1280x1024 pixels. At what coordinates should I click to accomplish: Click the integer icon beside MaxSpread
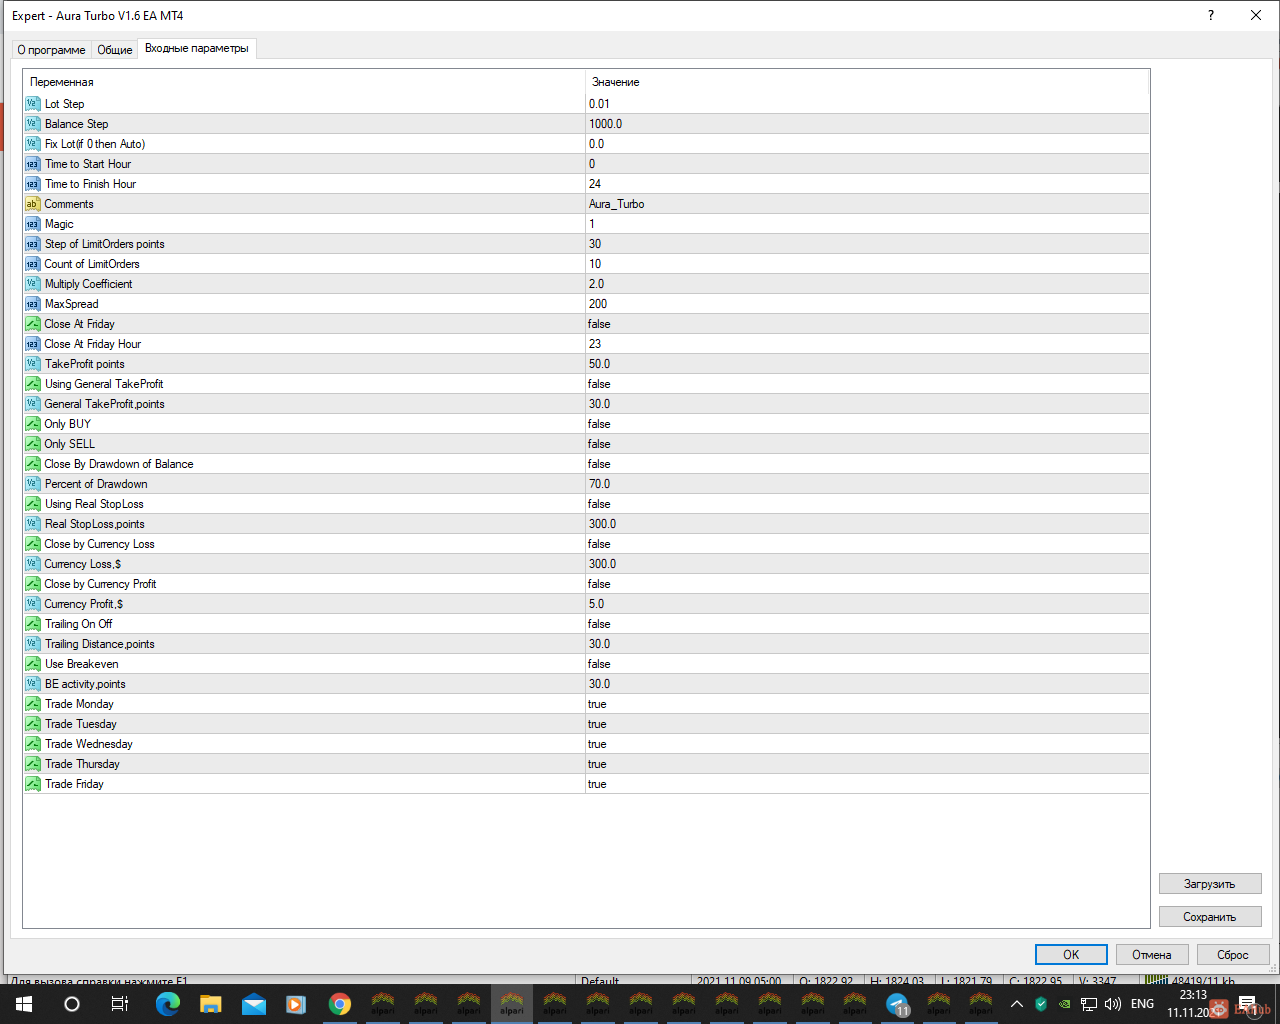(33, 304)
